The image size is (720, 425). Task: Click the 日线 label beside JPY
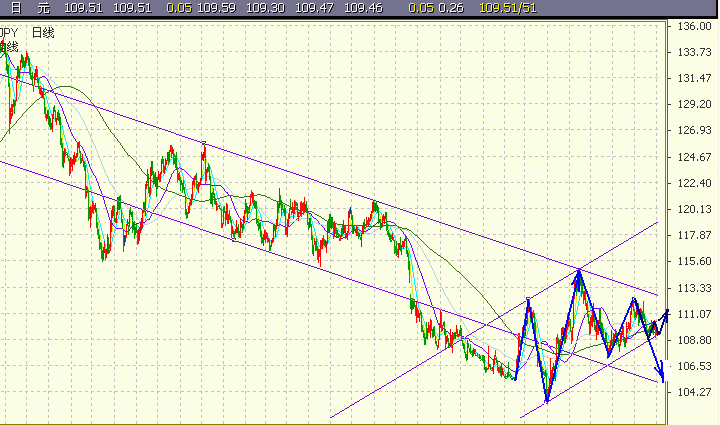pos(43,33)
